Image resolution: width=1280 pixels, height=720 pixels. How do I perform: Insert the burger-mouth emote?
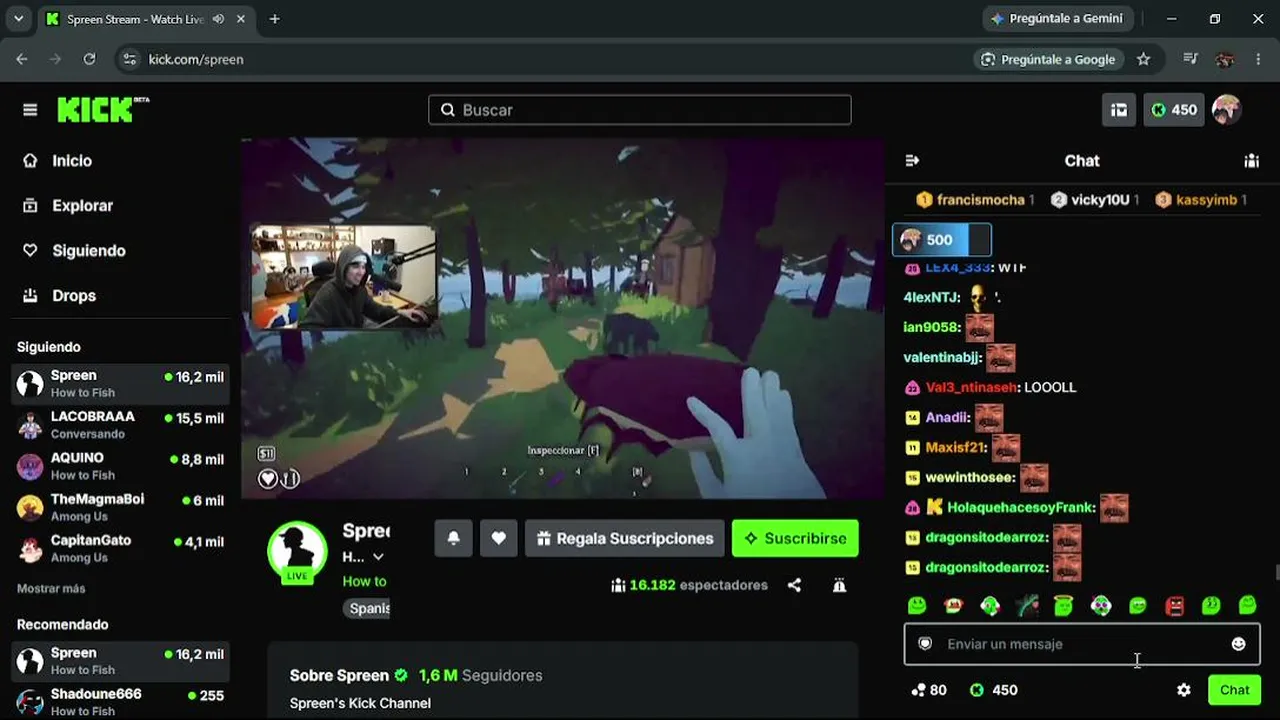point(953,605)
